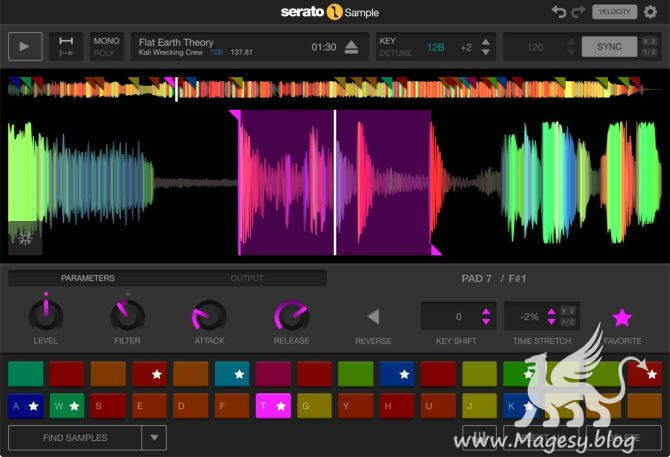Switch to MONO playback mode
The image size is (670, 457).
pos(106,41)
